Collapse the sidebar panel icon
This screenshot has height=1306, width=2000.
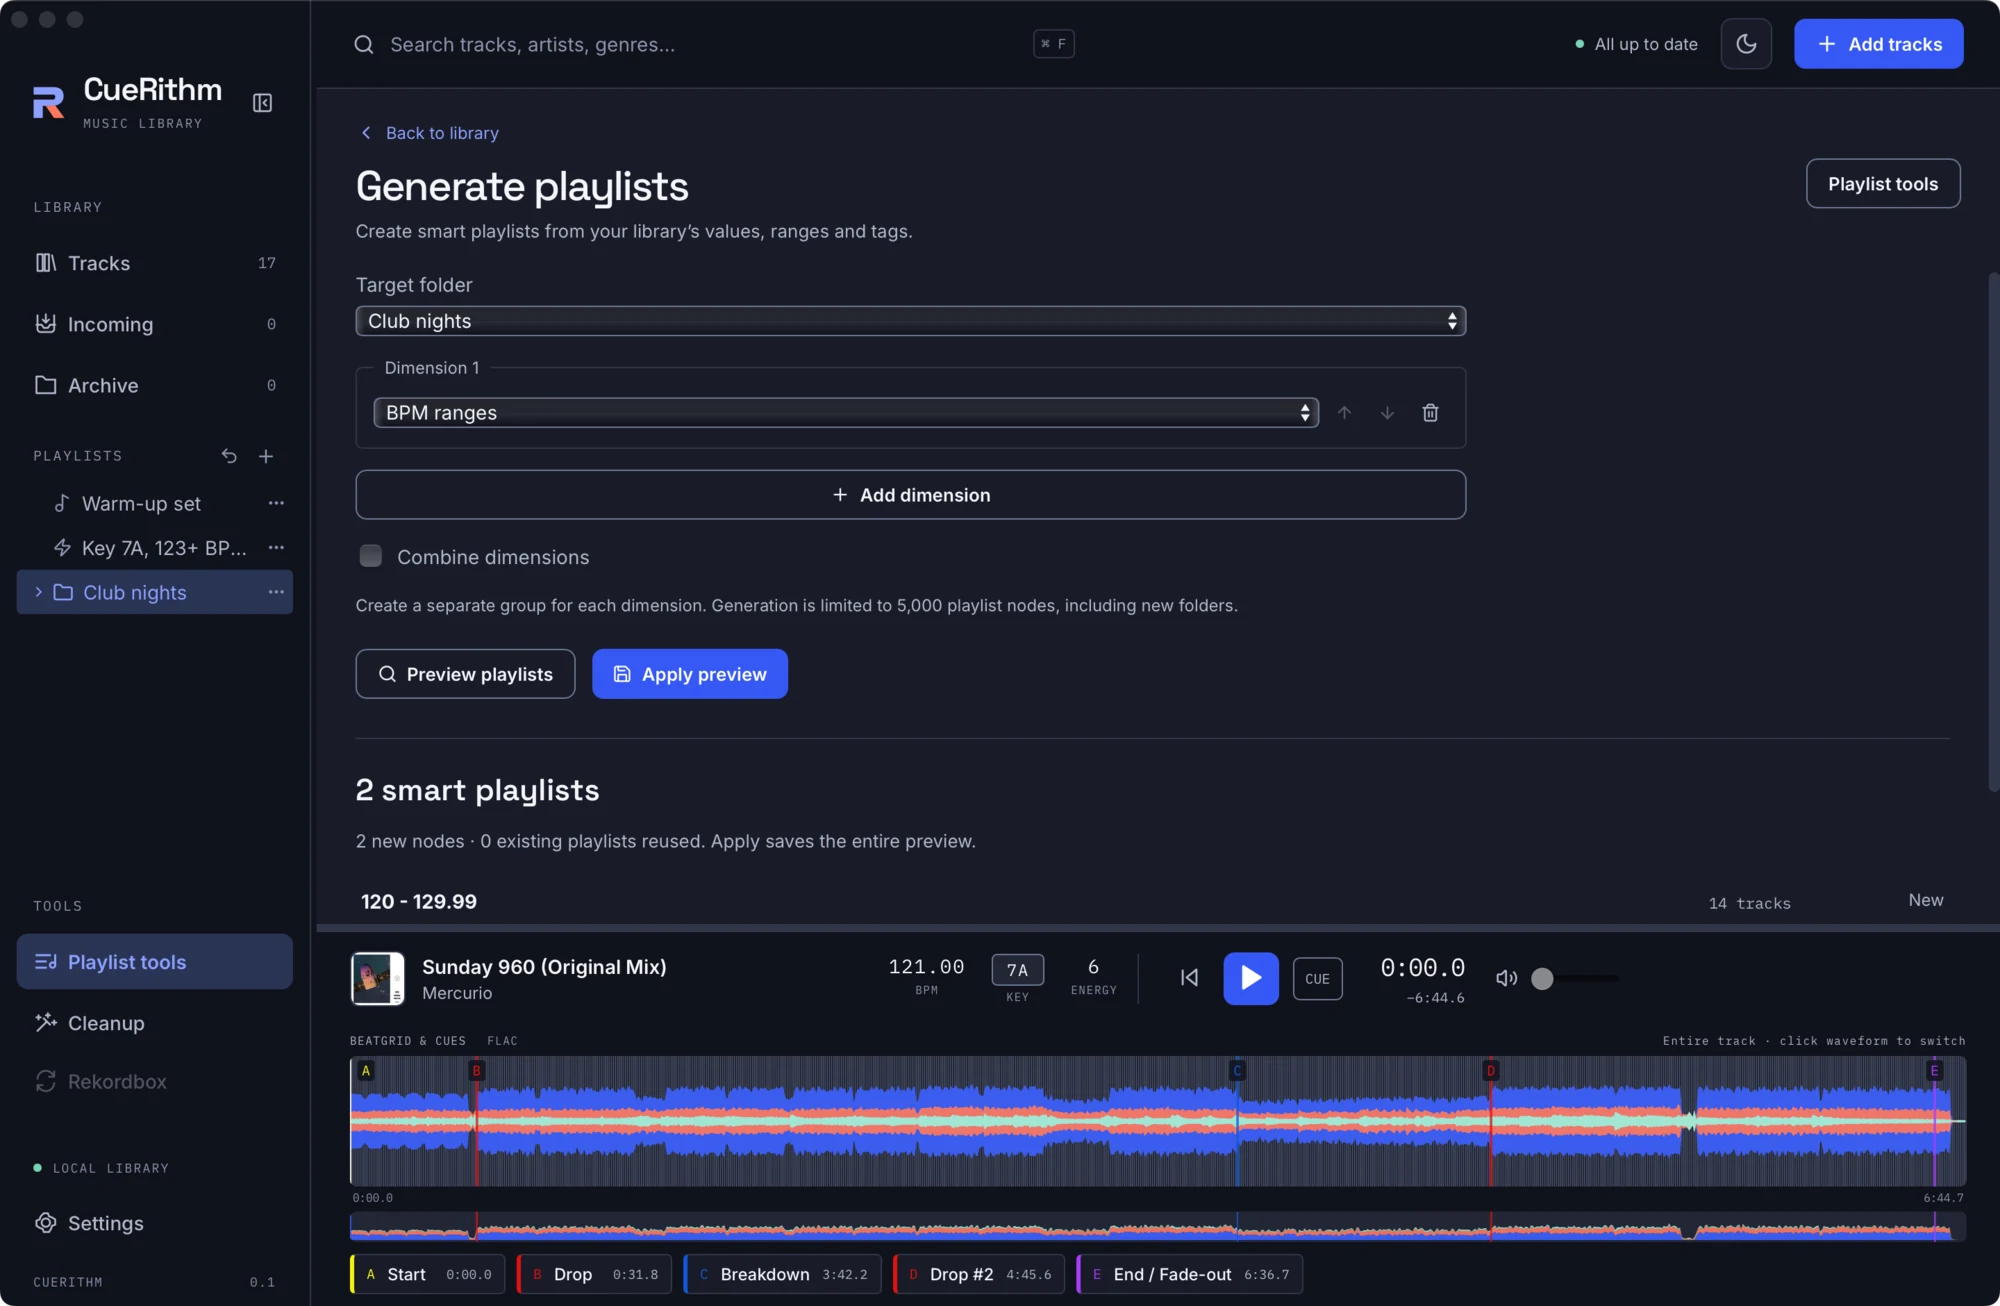262,103
